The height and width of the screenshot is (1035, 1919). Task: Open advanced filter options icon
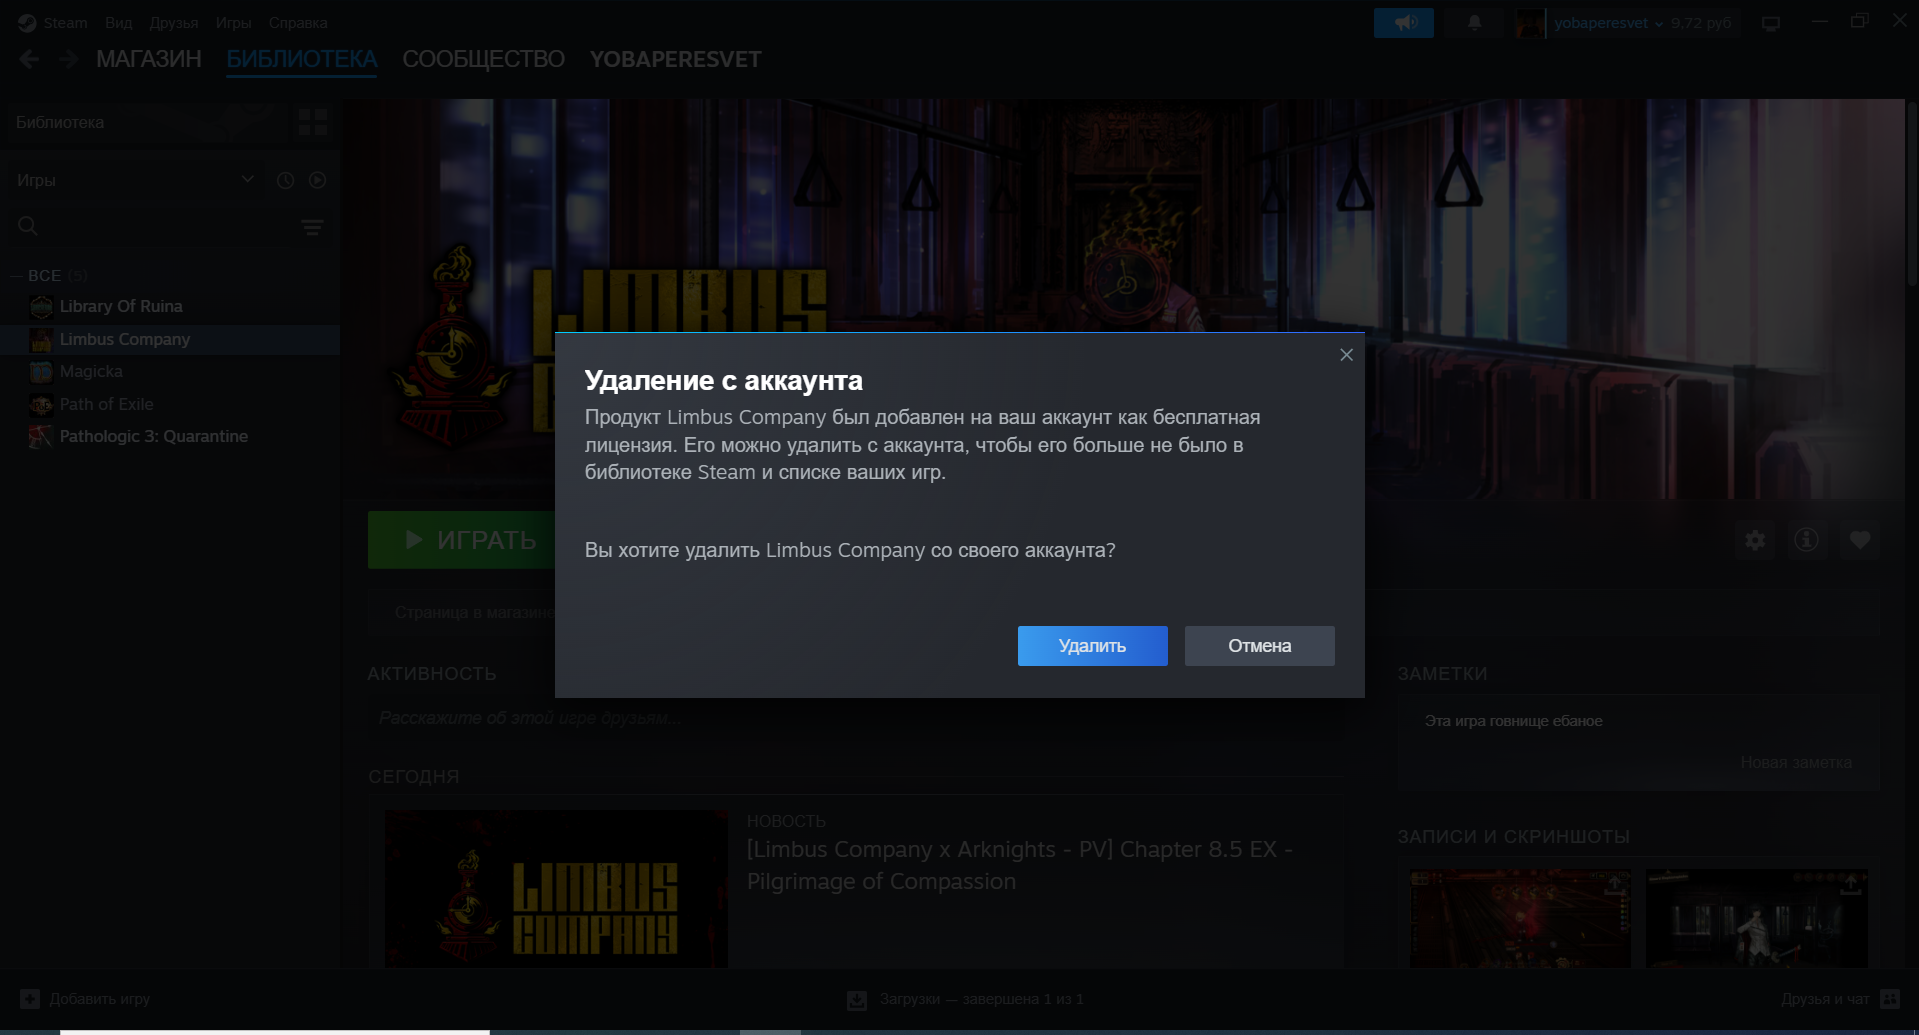pos(313,228)
